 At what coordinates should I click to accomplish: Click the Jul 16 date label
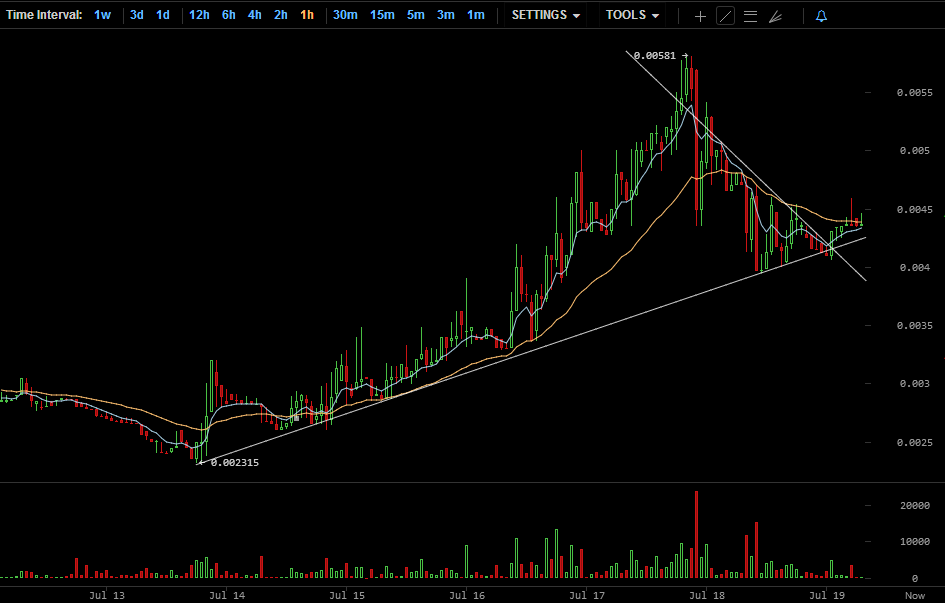(467, 595)
